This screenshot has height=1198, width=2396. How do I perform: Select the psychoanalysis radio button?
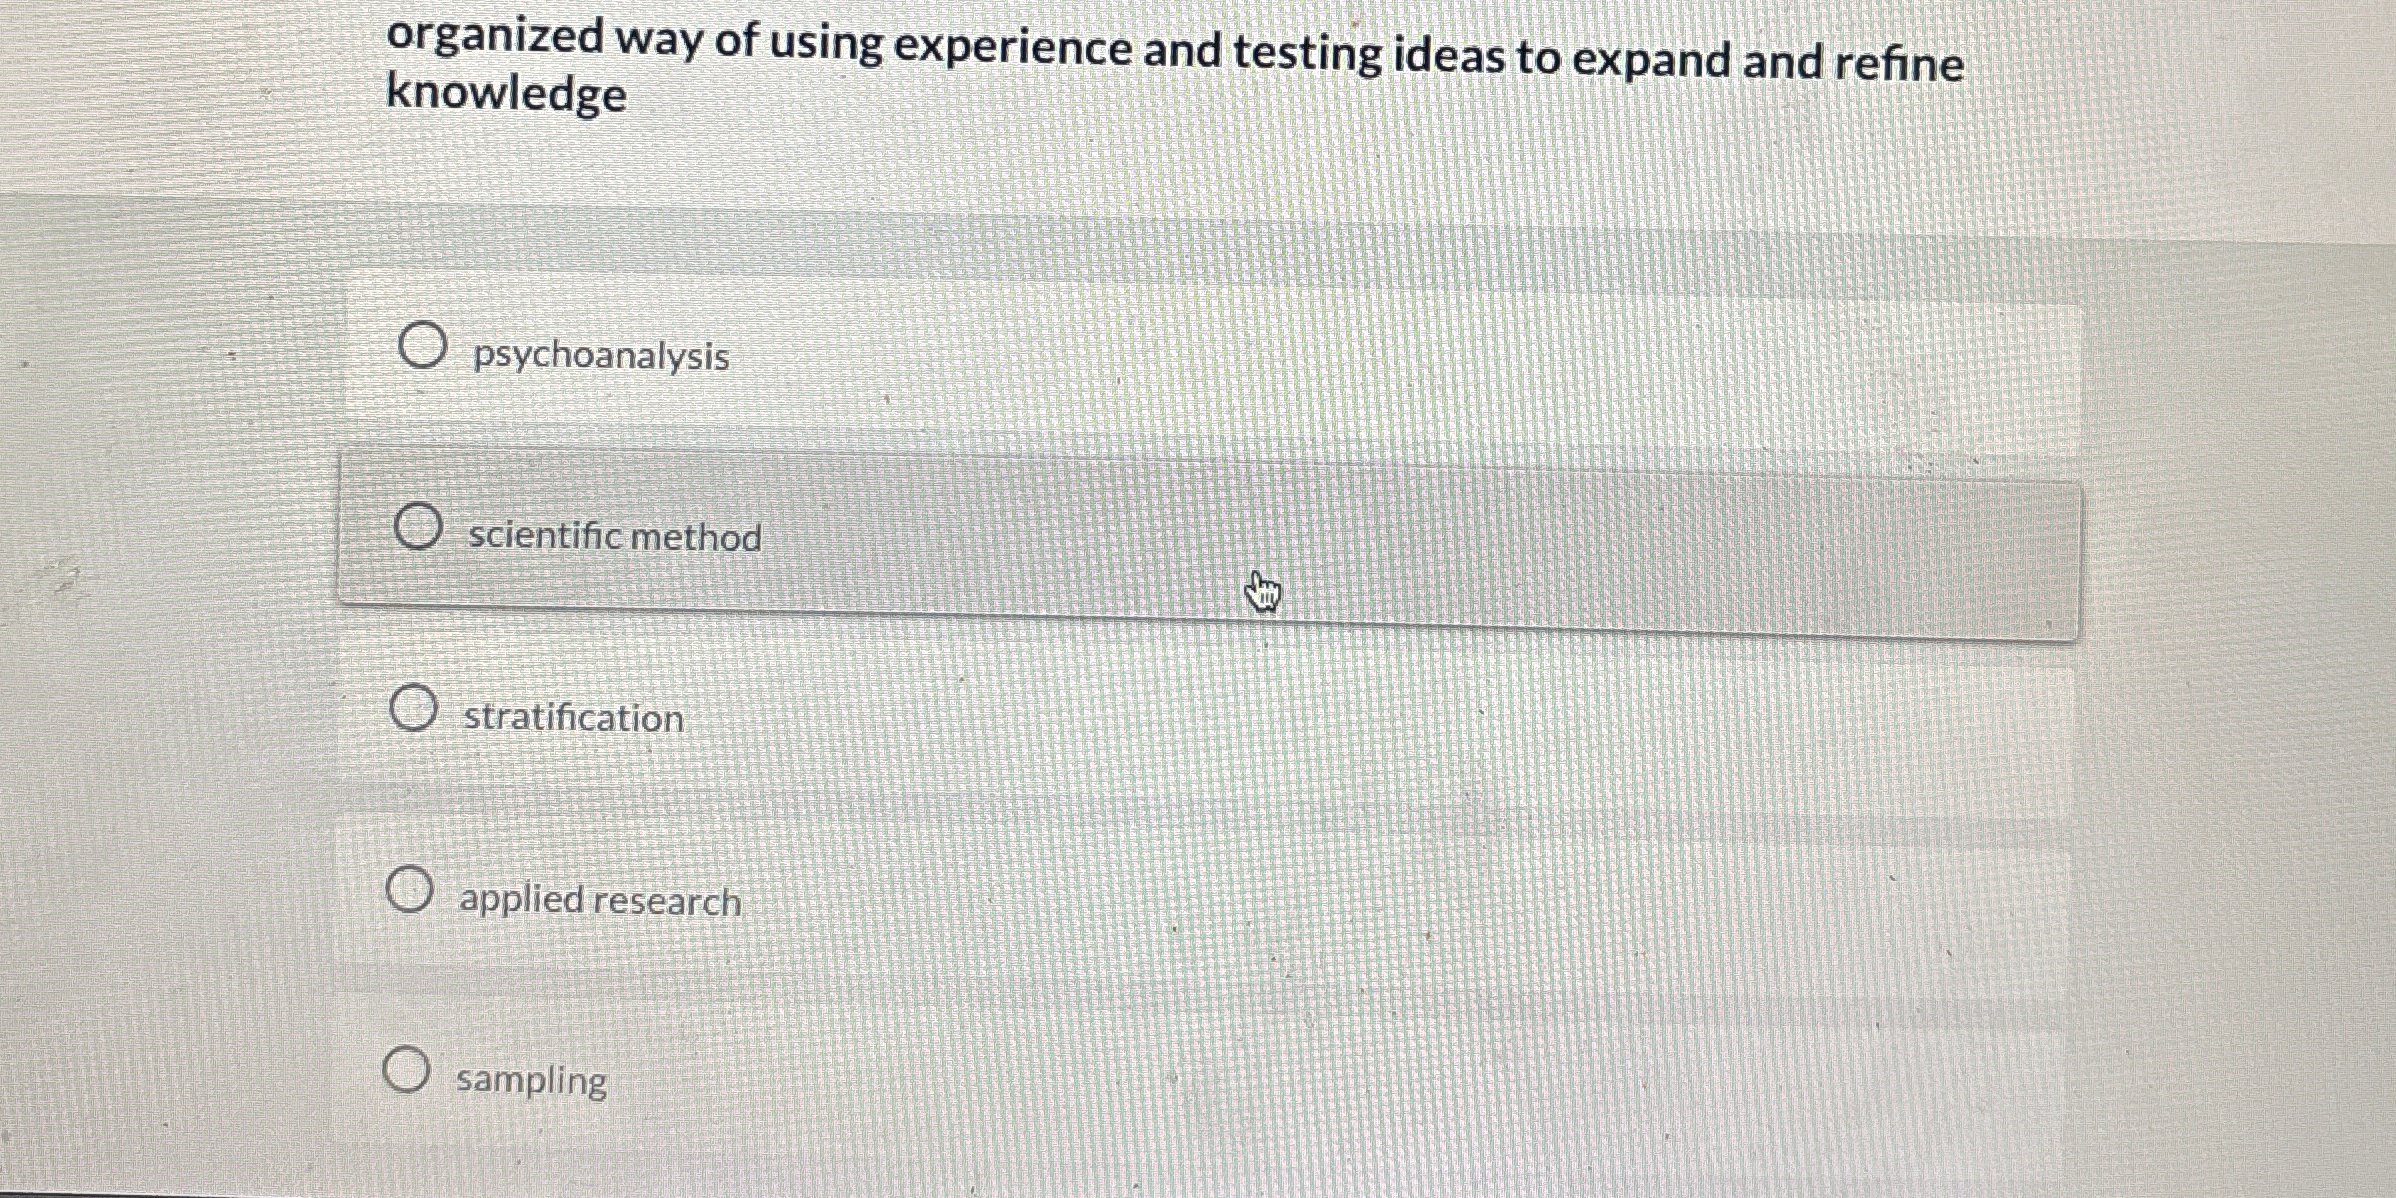[x=421, y=346]
